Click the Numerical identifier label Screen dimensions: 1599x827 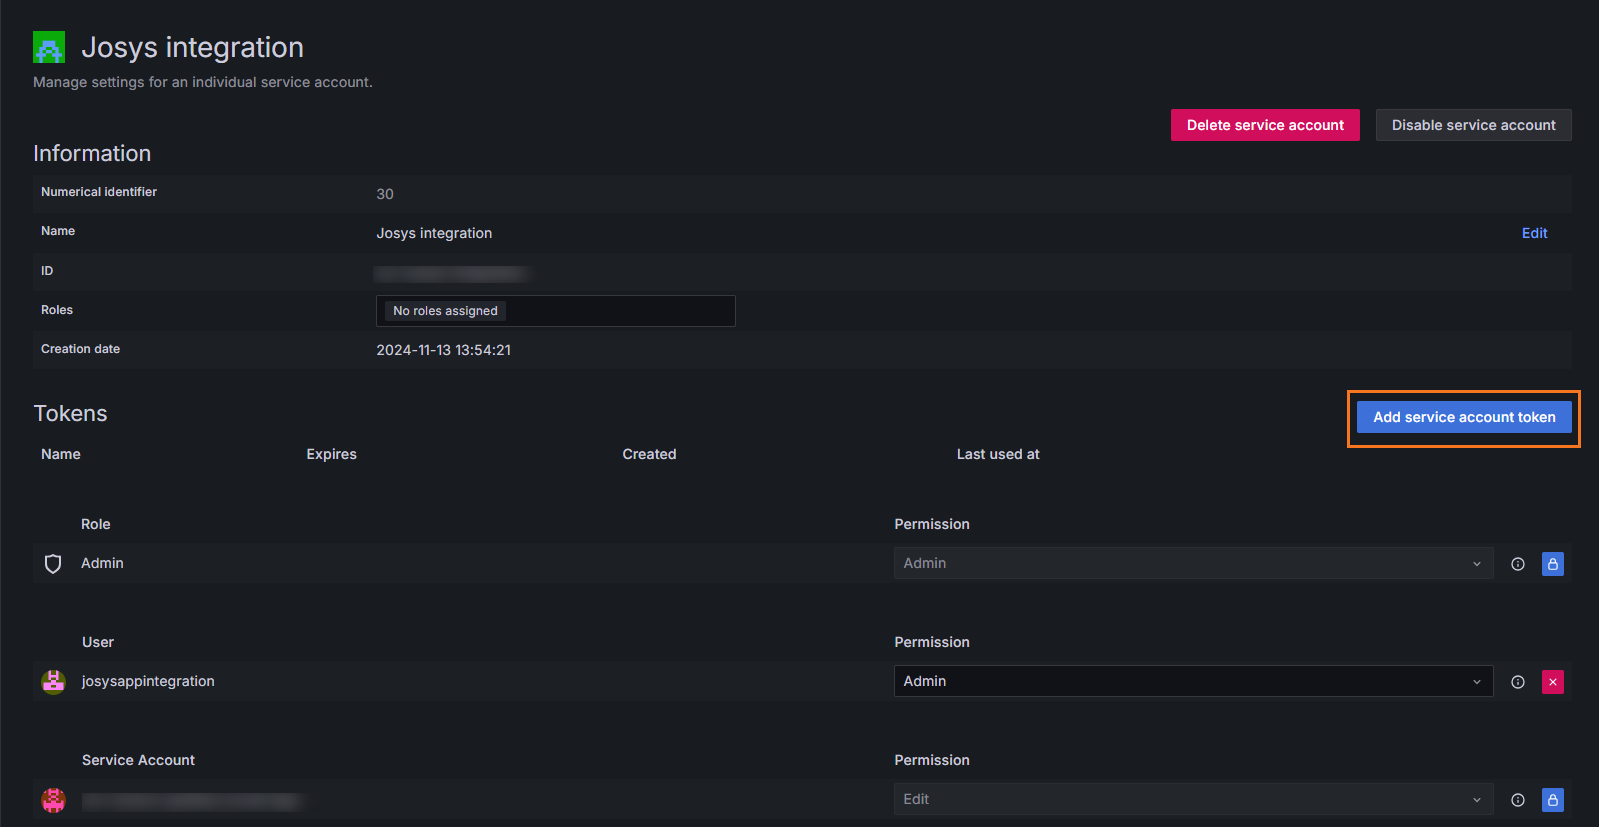[99, 192]
